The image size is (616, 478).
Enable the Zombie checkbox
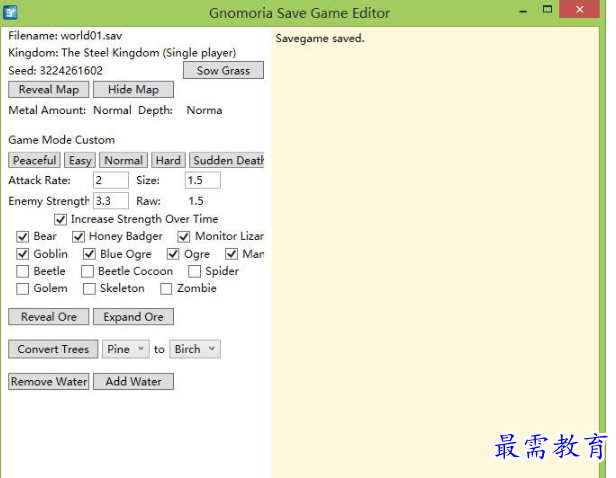point(166,289)
